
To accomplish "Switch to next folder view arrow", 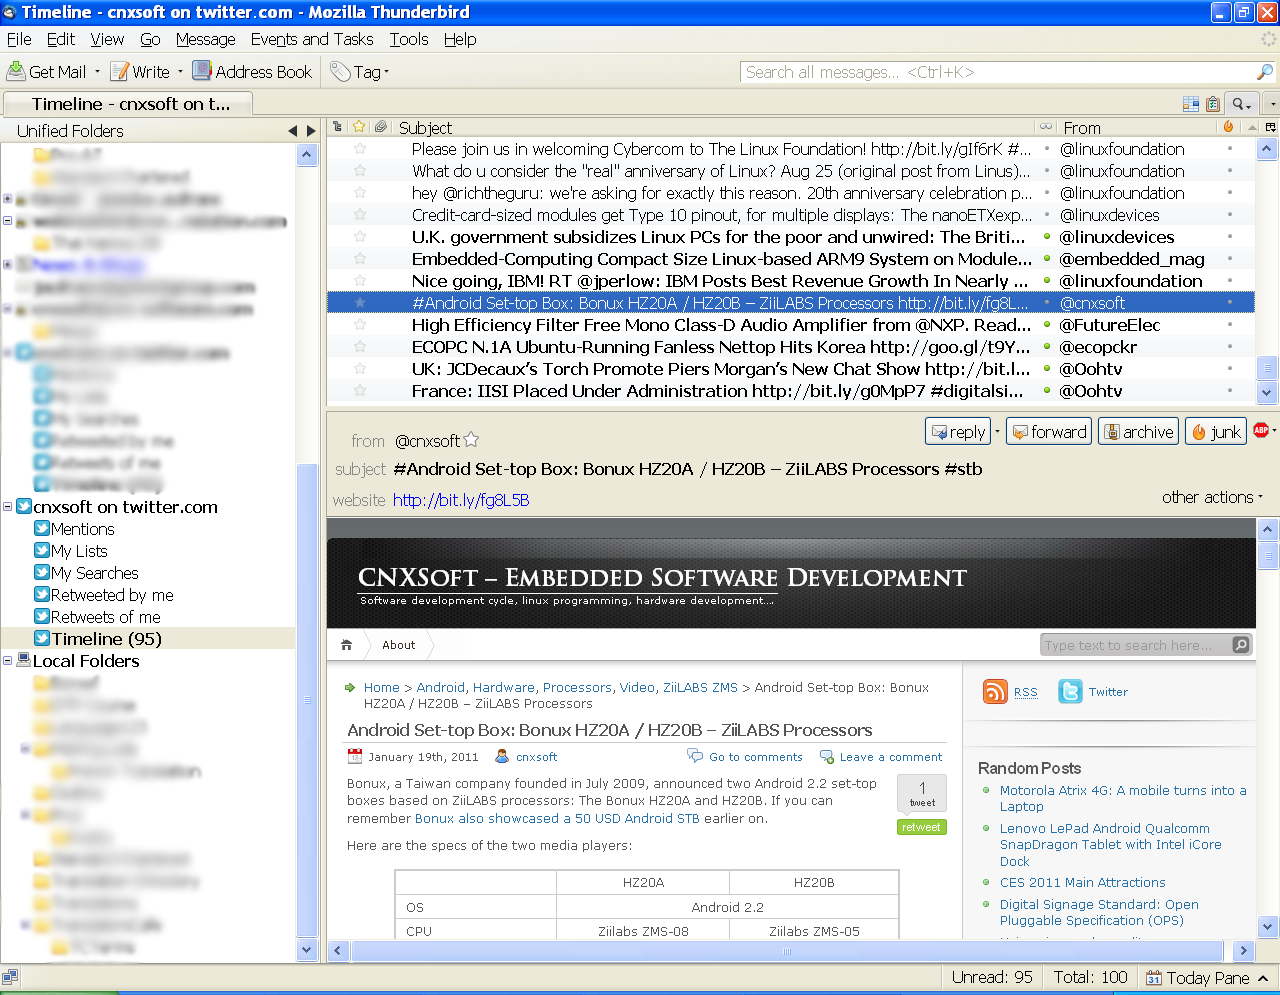I will click(x=311, y=131).
